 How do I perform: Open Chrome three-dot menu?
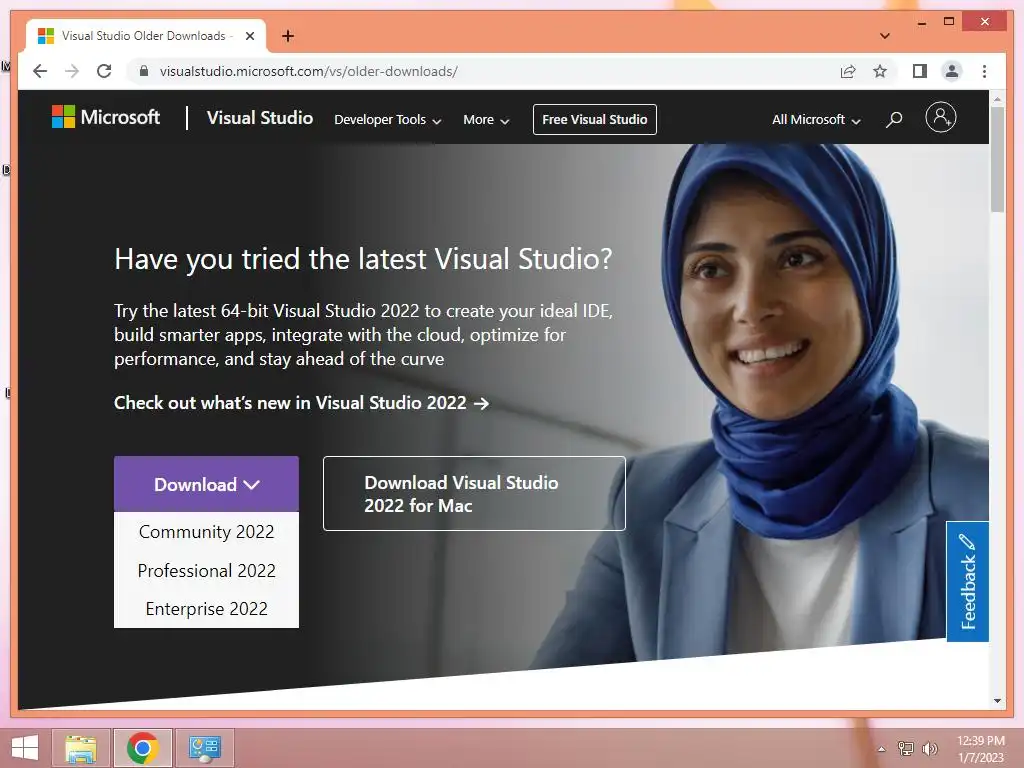click(x=984, y=71)
